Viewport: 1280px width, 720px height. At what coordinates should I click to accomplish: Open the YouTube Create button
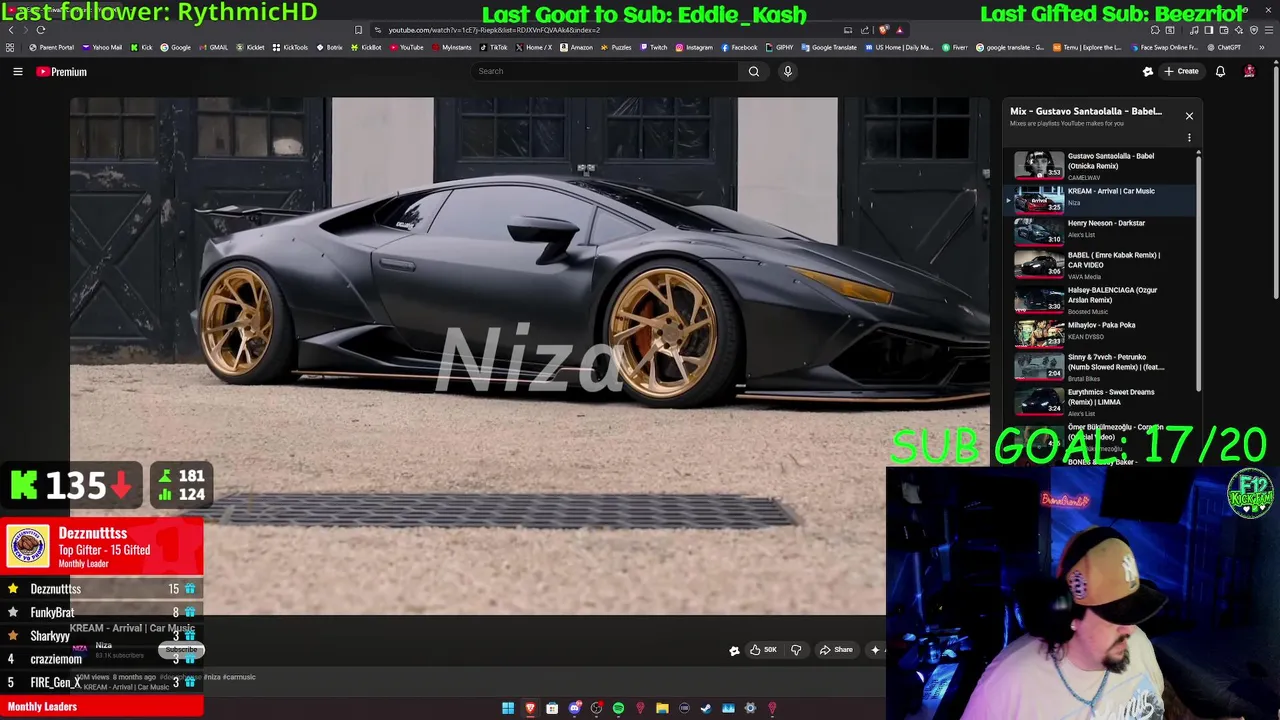1181,72
